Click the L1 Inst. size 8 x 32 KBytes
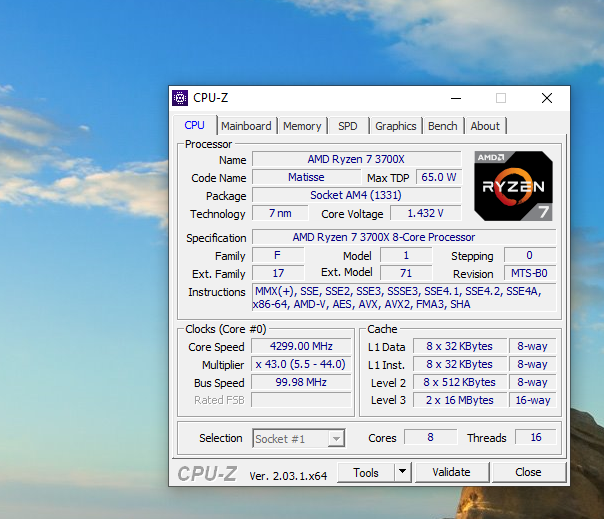604x519 pixels. coord(460,364)
